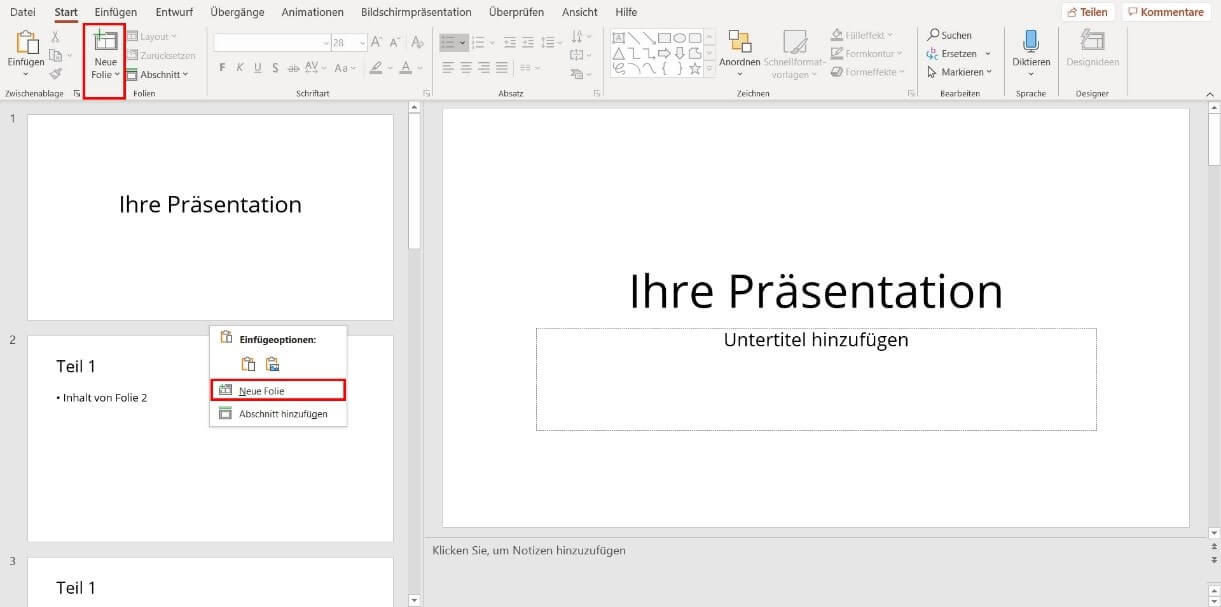Screen dimensions: 1221x607
Task: Expand the Abschnitt dropdown
Action: point(158,74)
